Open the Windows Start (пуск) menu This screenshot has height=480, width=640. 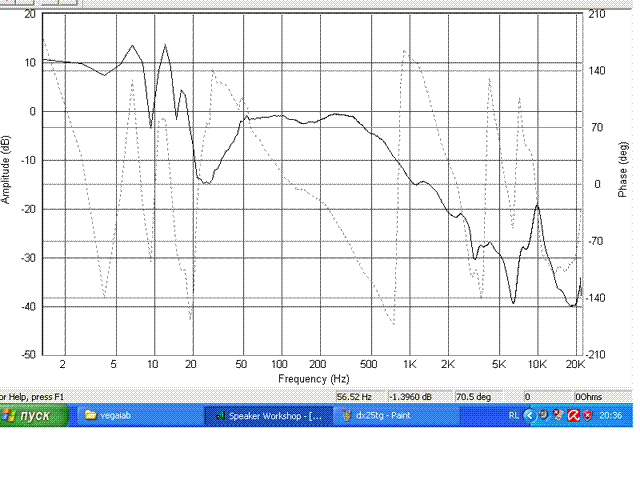33,416
